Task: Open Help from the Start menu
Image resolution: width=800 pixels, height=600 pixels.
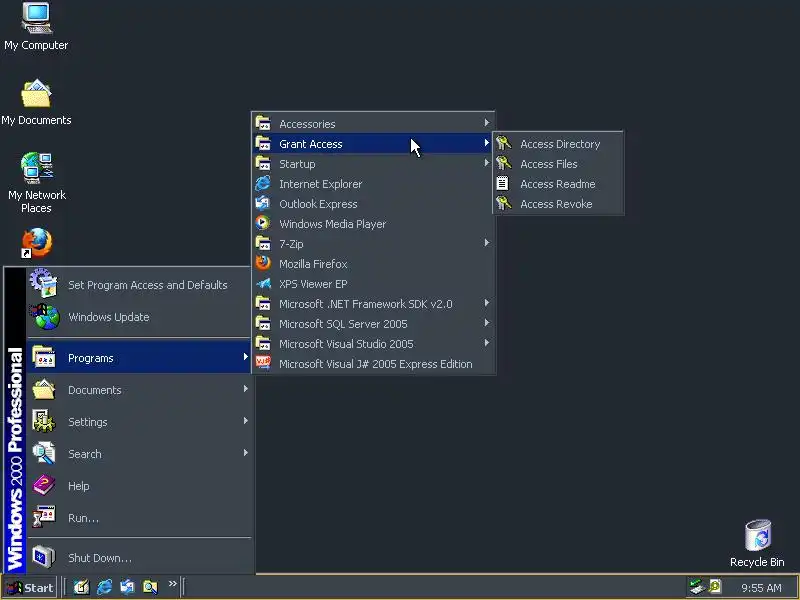Action: point(139,486)
